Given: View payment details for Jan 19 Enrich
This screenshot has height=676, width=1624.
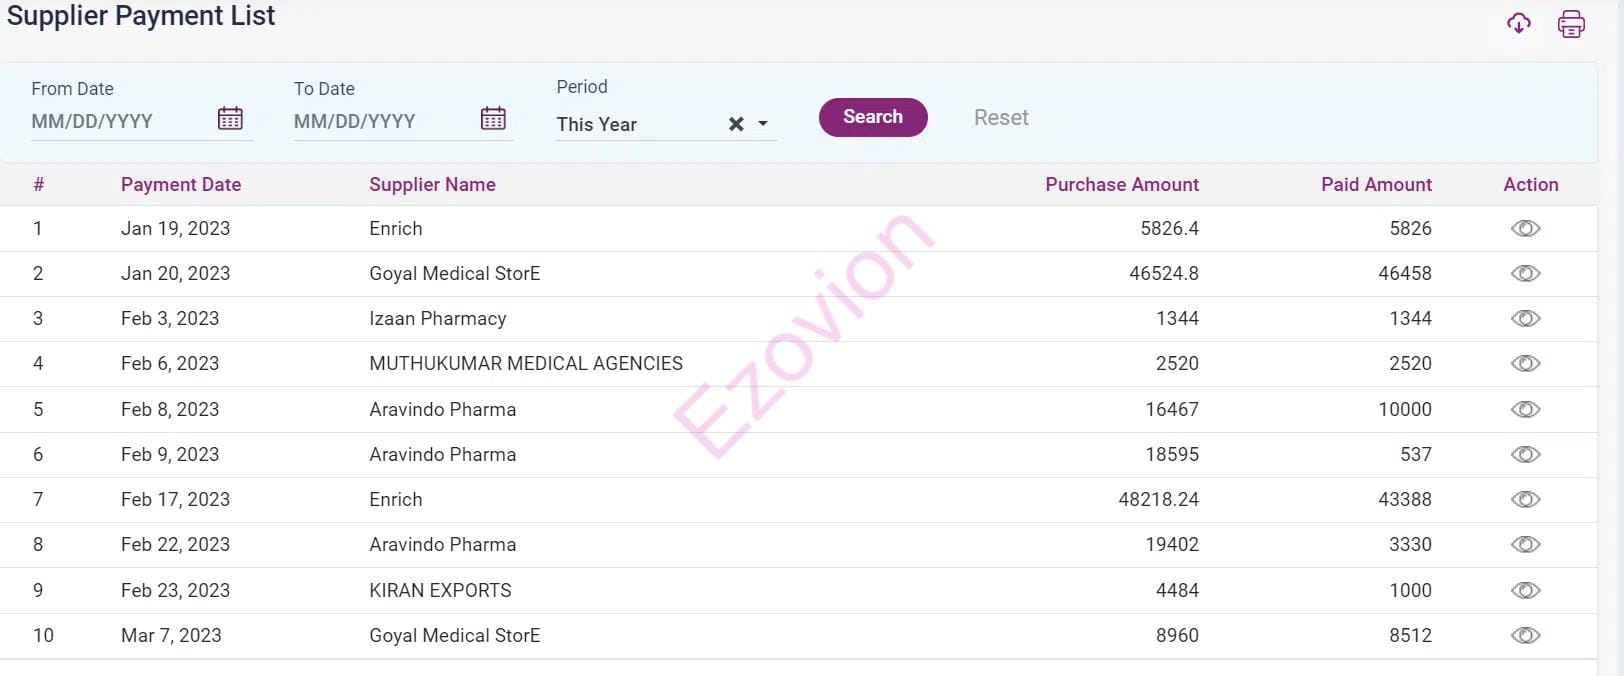Looking at the screenshot, I should [x=1525, y=229].
